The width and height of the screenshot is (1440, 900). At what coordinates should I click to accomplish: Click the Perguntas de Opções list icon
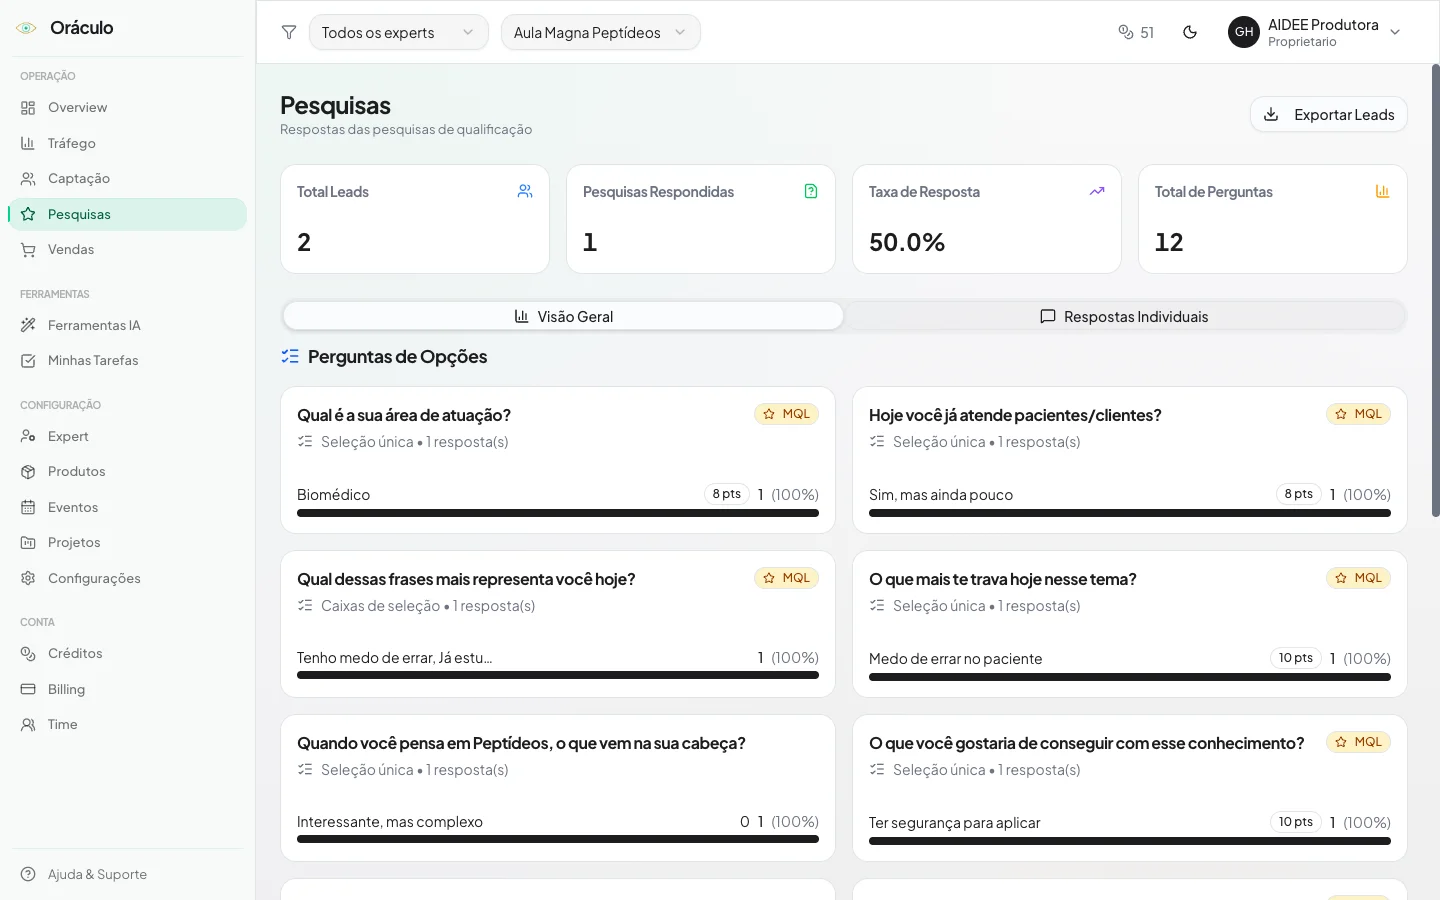[x=290, y=356]
